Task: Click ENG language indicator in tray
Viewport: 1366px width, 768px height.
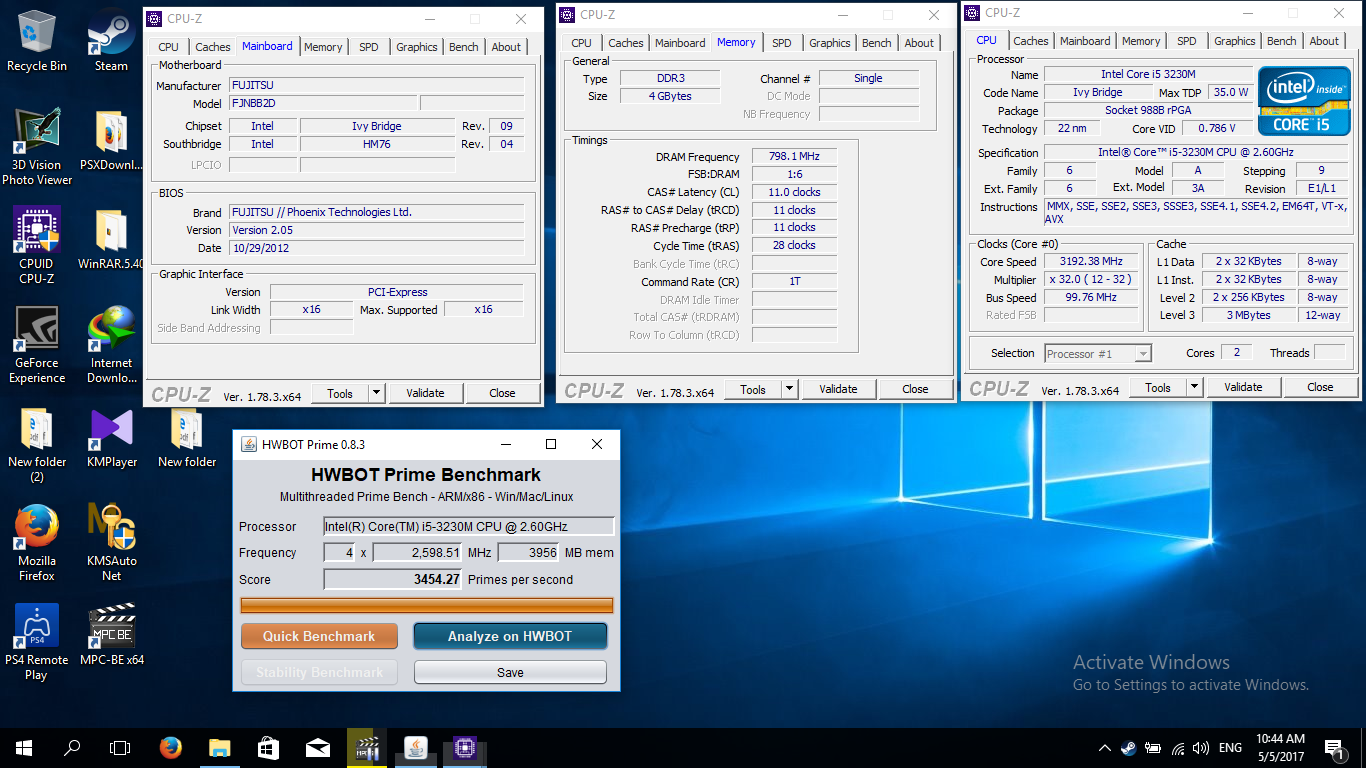Action: pyautogui.click(x=1230, y=748)
